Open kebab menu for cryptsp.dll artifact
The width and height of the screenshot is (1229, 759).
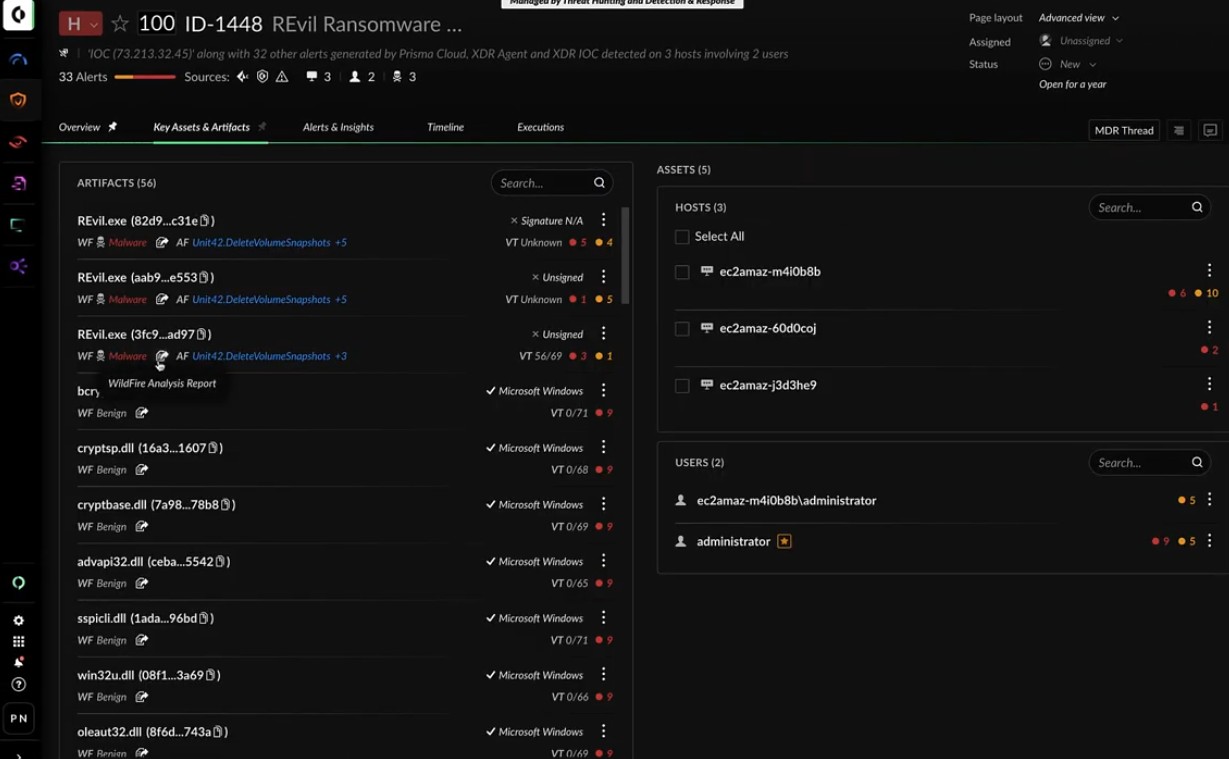[603, 447]
